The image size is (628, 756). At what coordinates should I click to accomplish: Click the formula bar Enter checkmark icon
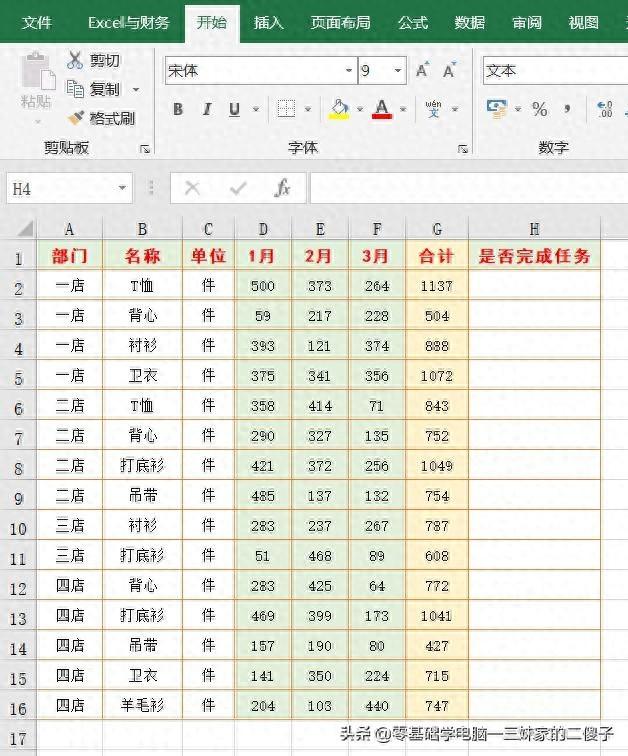tap(238, 188)
